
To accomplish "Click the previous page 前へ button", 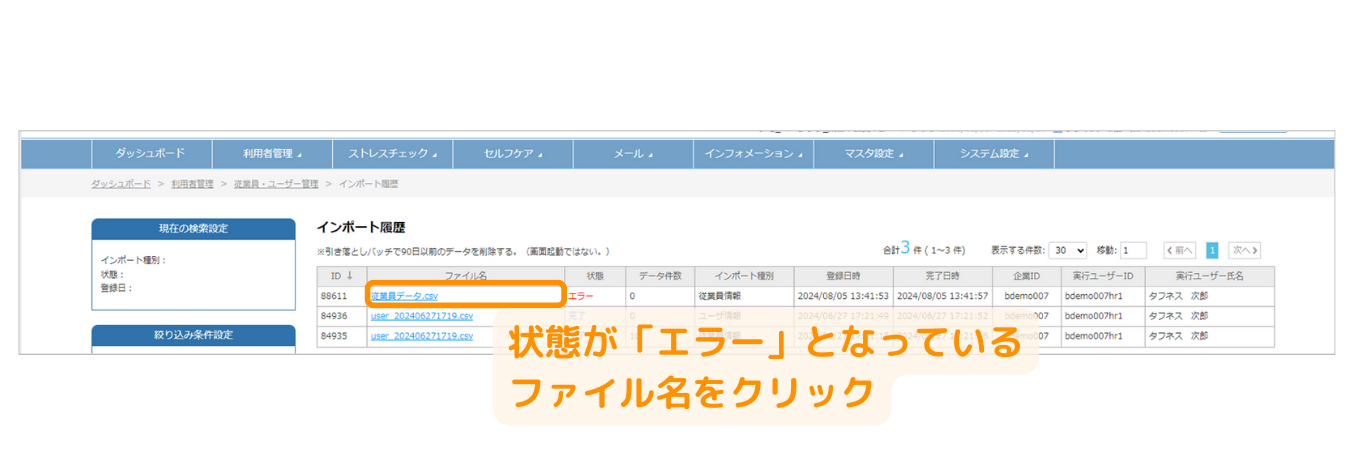I will (x=1179, y=250).
